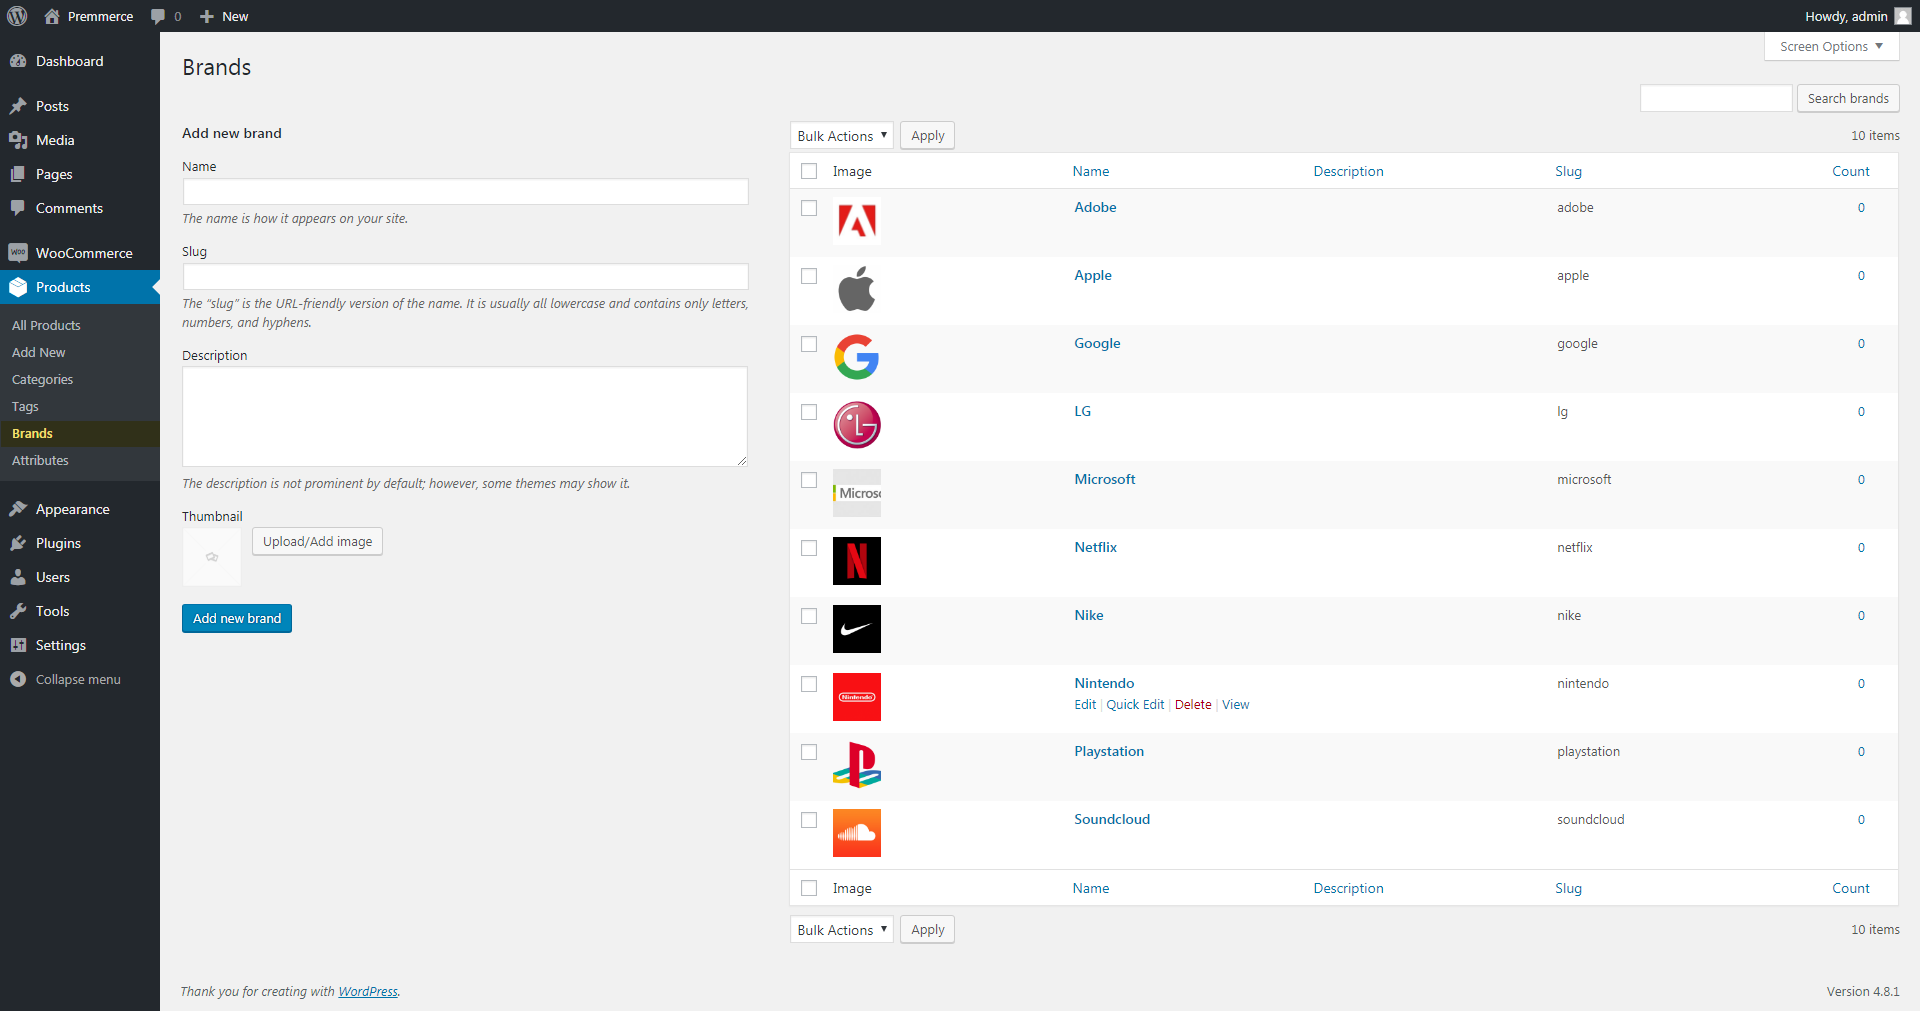Check the Google row checkbox
The height and width of the screenshot is (1011, 1920).
pos(809,344)
